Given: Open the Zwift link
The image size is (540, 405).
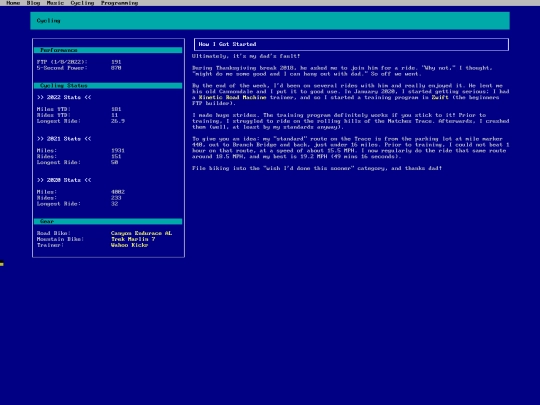Looking at the screenshot, I should [x=440, y=97].
